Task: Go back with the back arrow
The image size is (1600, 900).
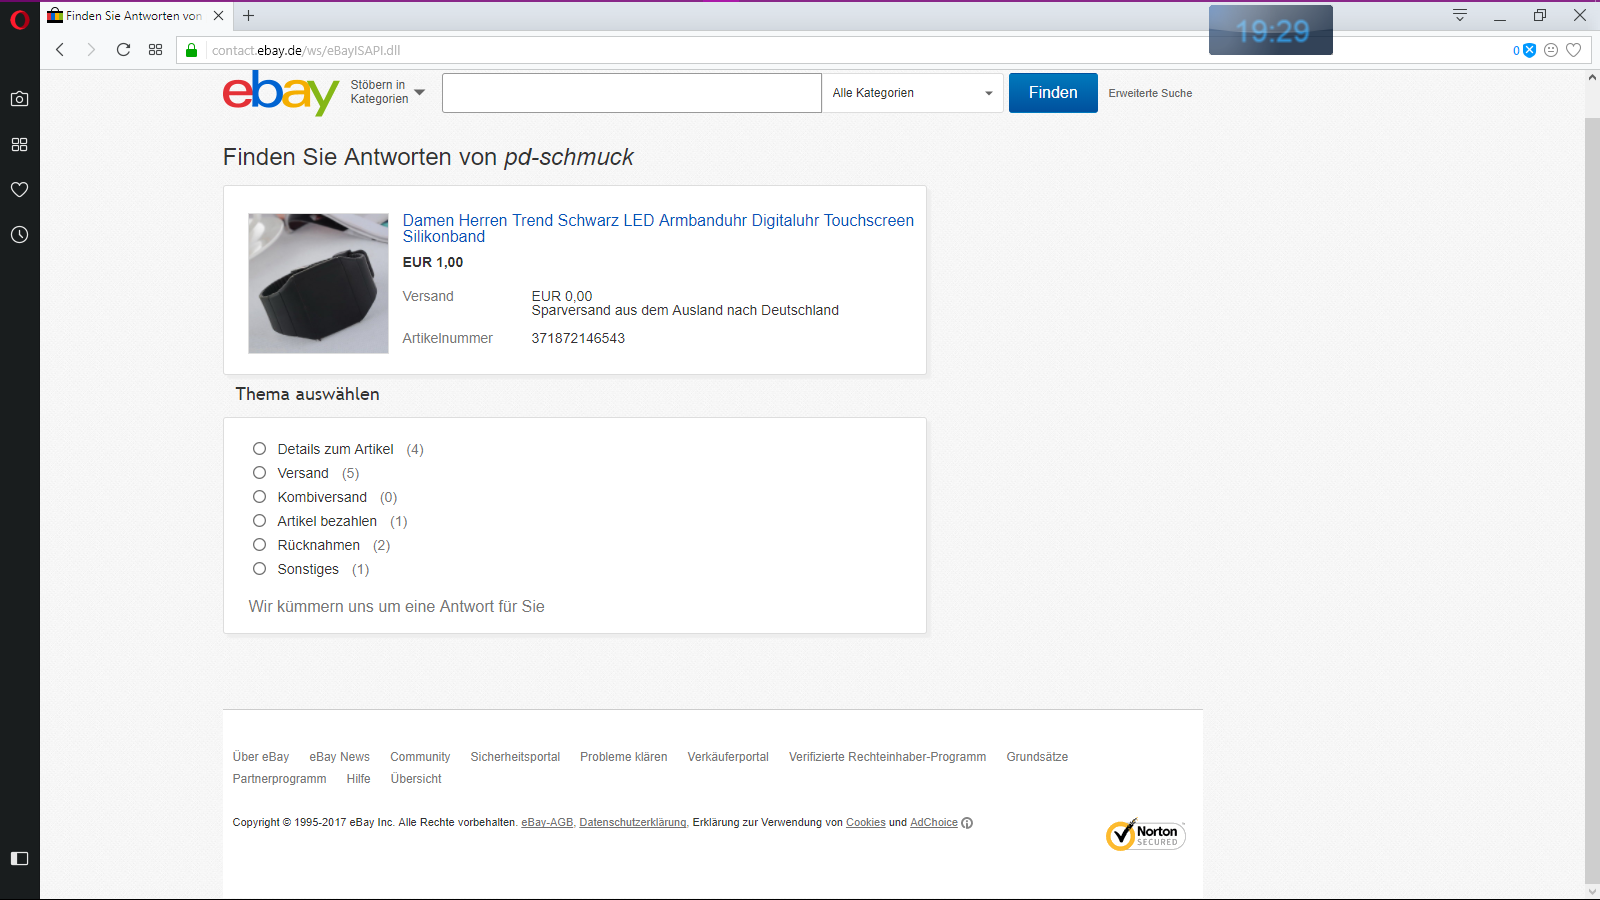Action: (60, 50)
